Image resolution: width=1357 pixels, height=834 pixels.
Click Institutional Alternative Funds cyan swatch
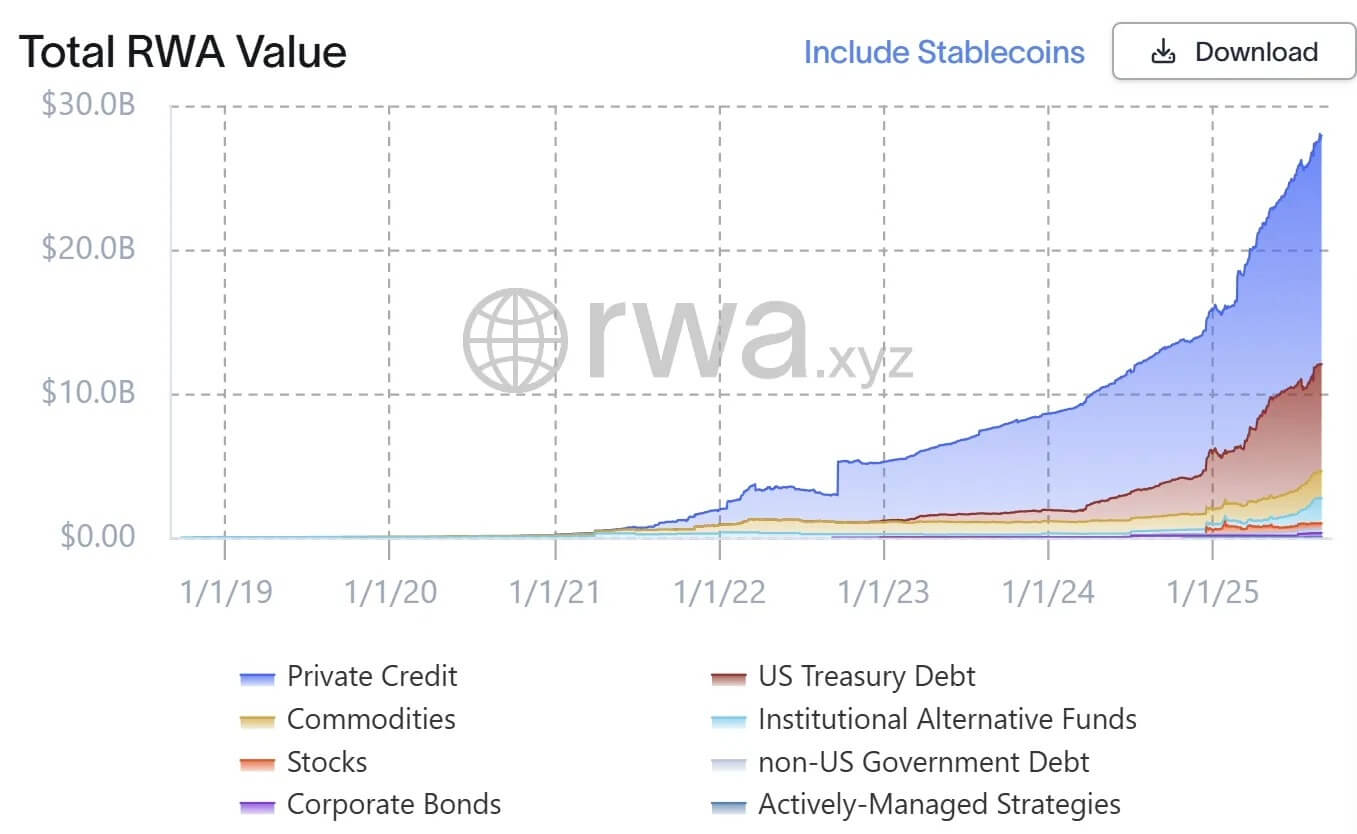[x=728, y=722]
